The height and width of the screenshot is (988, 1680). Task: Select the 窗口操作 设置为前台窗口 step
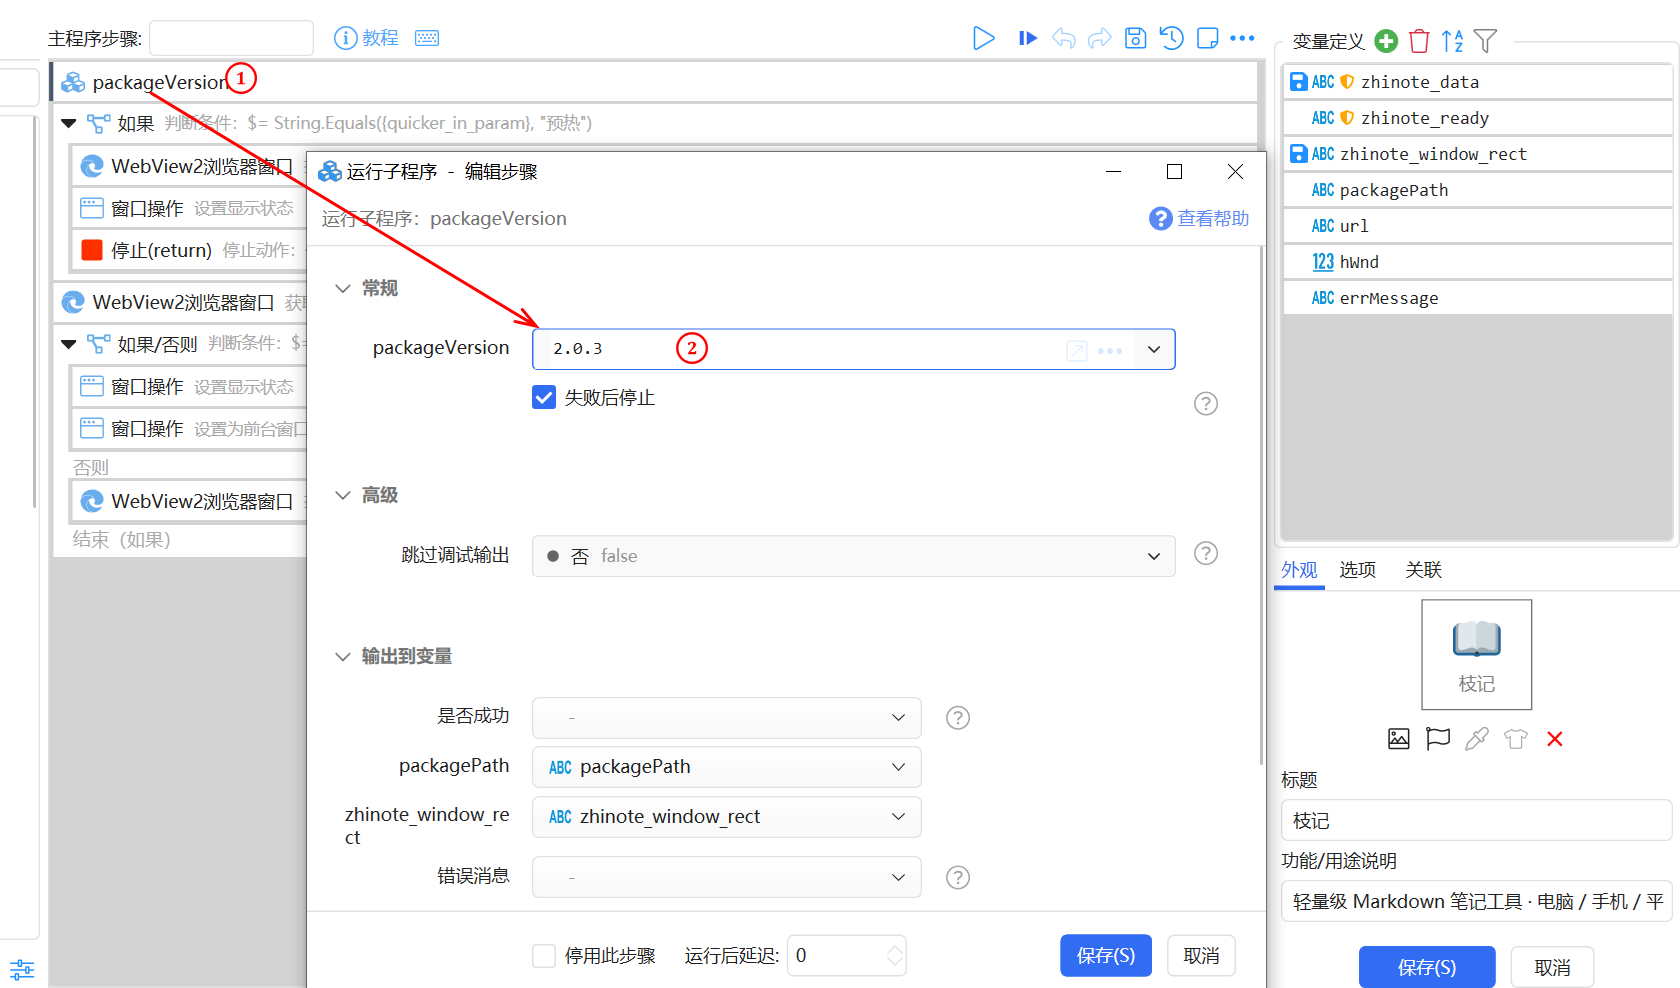(189, 428)
